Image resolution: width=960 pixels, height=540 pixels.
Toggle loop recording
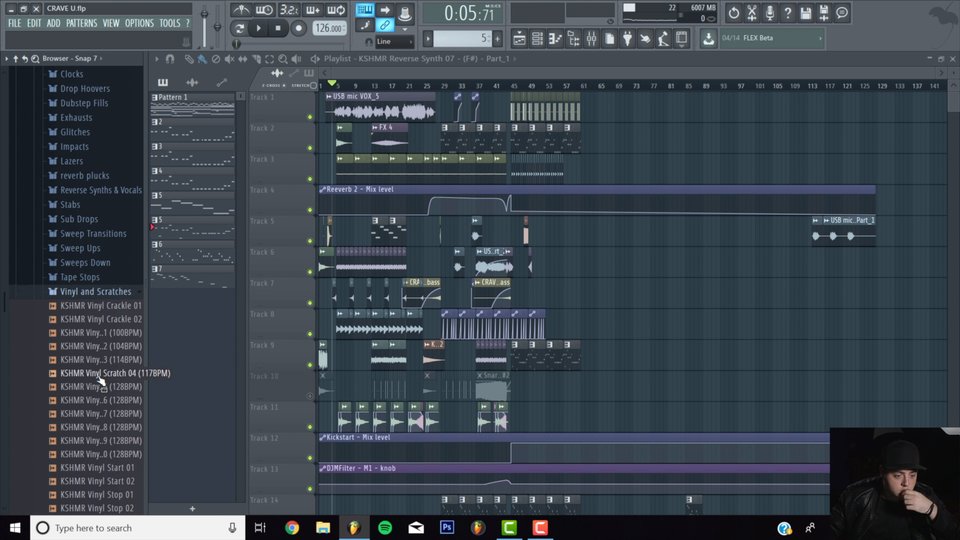pos(336,10)
